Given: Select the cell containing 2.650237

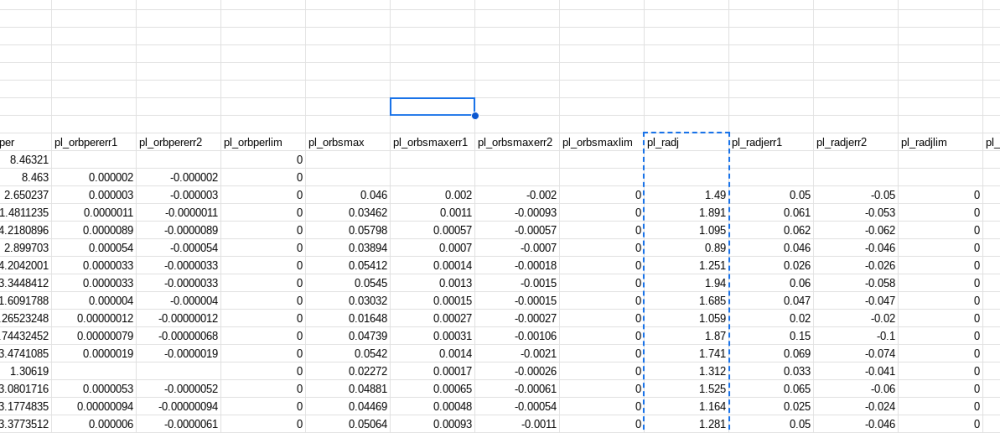Looking at the screenshot, I should 26,195.
